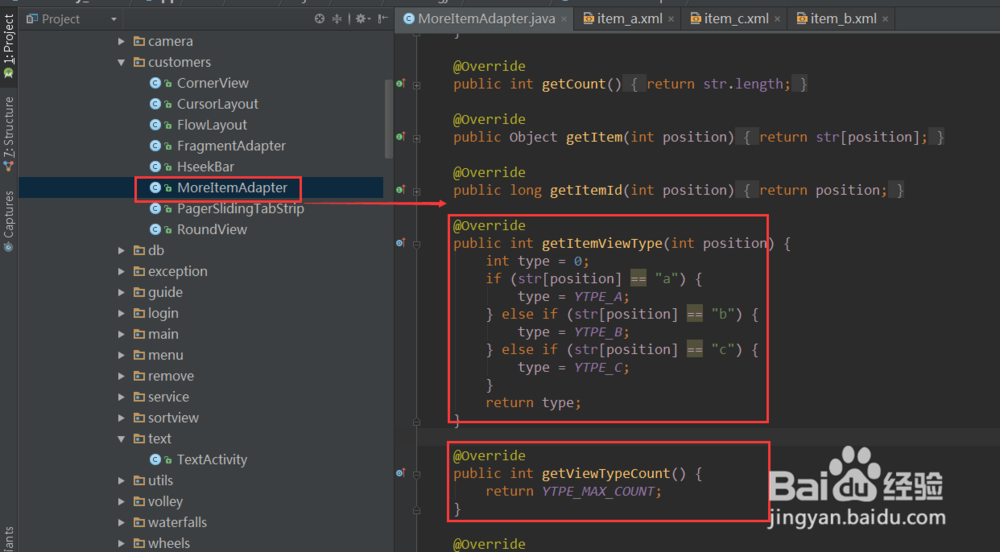The image size is (1000, 552).
Task: Expand the folded getCount method body
Action: 416,84
